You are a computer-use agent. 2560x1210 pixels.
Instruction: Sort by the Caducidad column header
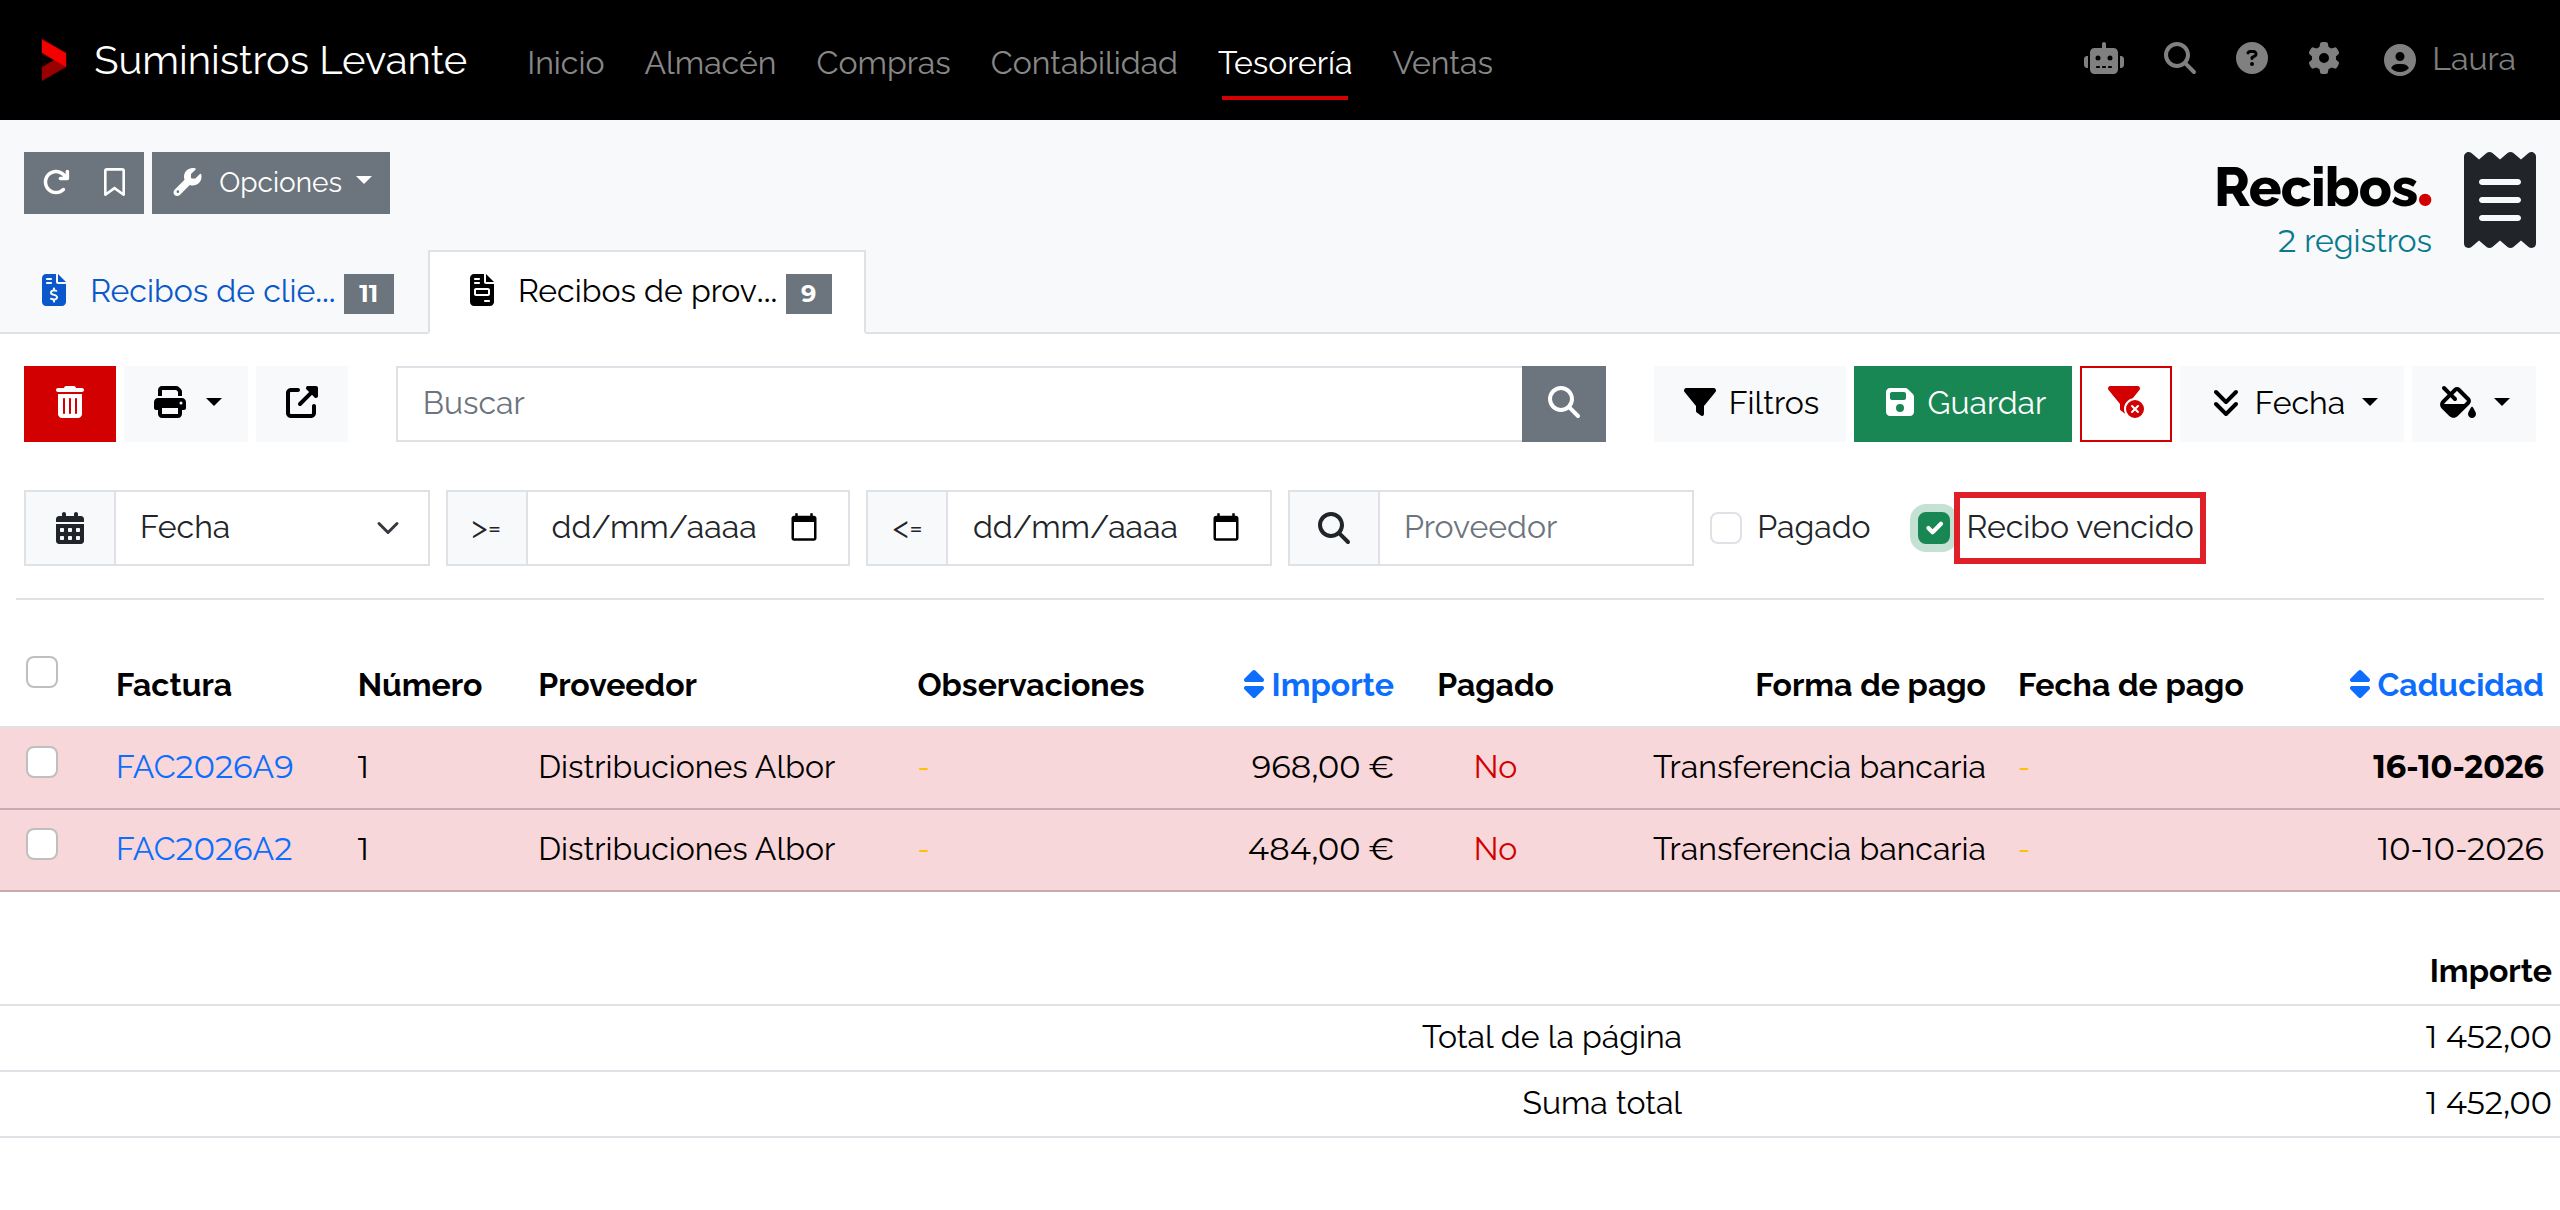[2446, 685]
